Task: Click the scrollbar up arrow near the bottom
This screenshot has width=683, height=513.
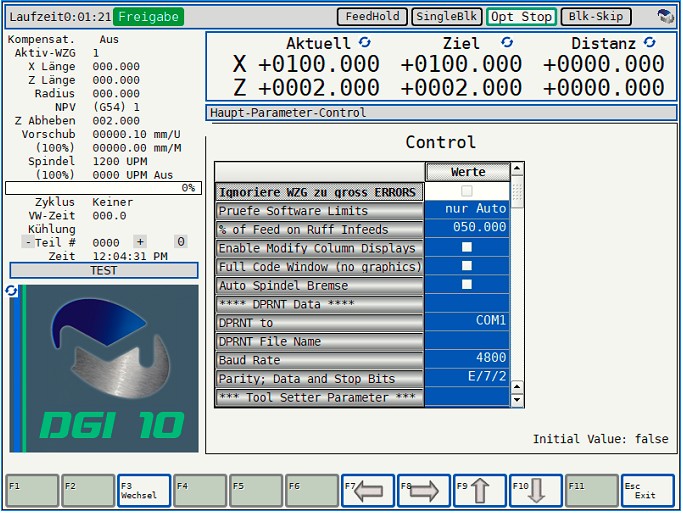Action: point(517,387)
